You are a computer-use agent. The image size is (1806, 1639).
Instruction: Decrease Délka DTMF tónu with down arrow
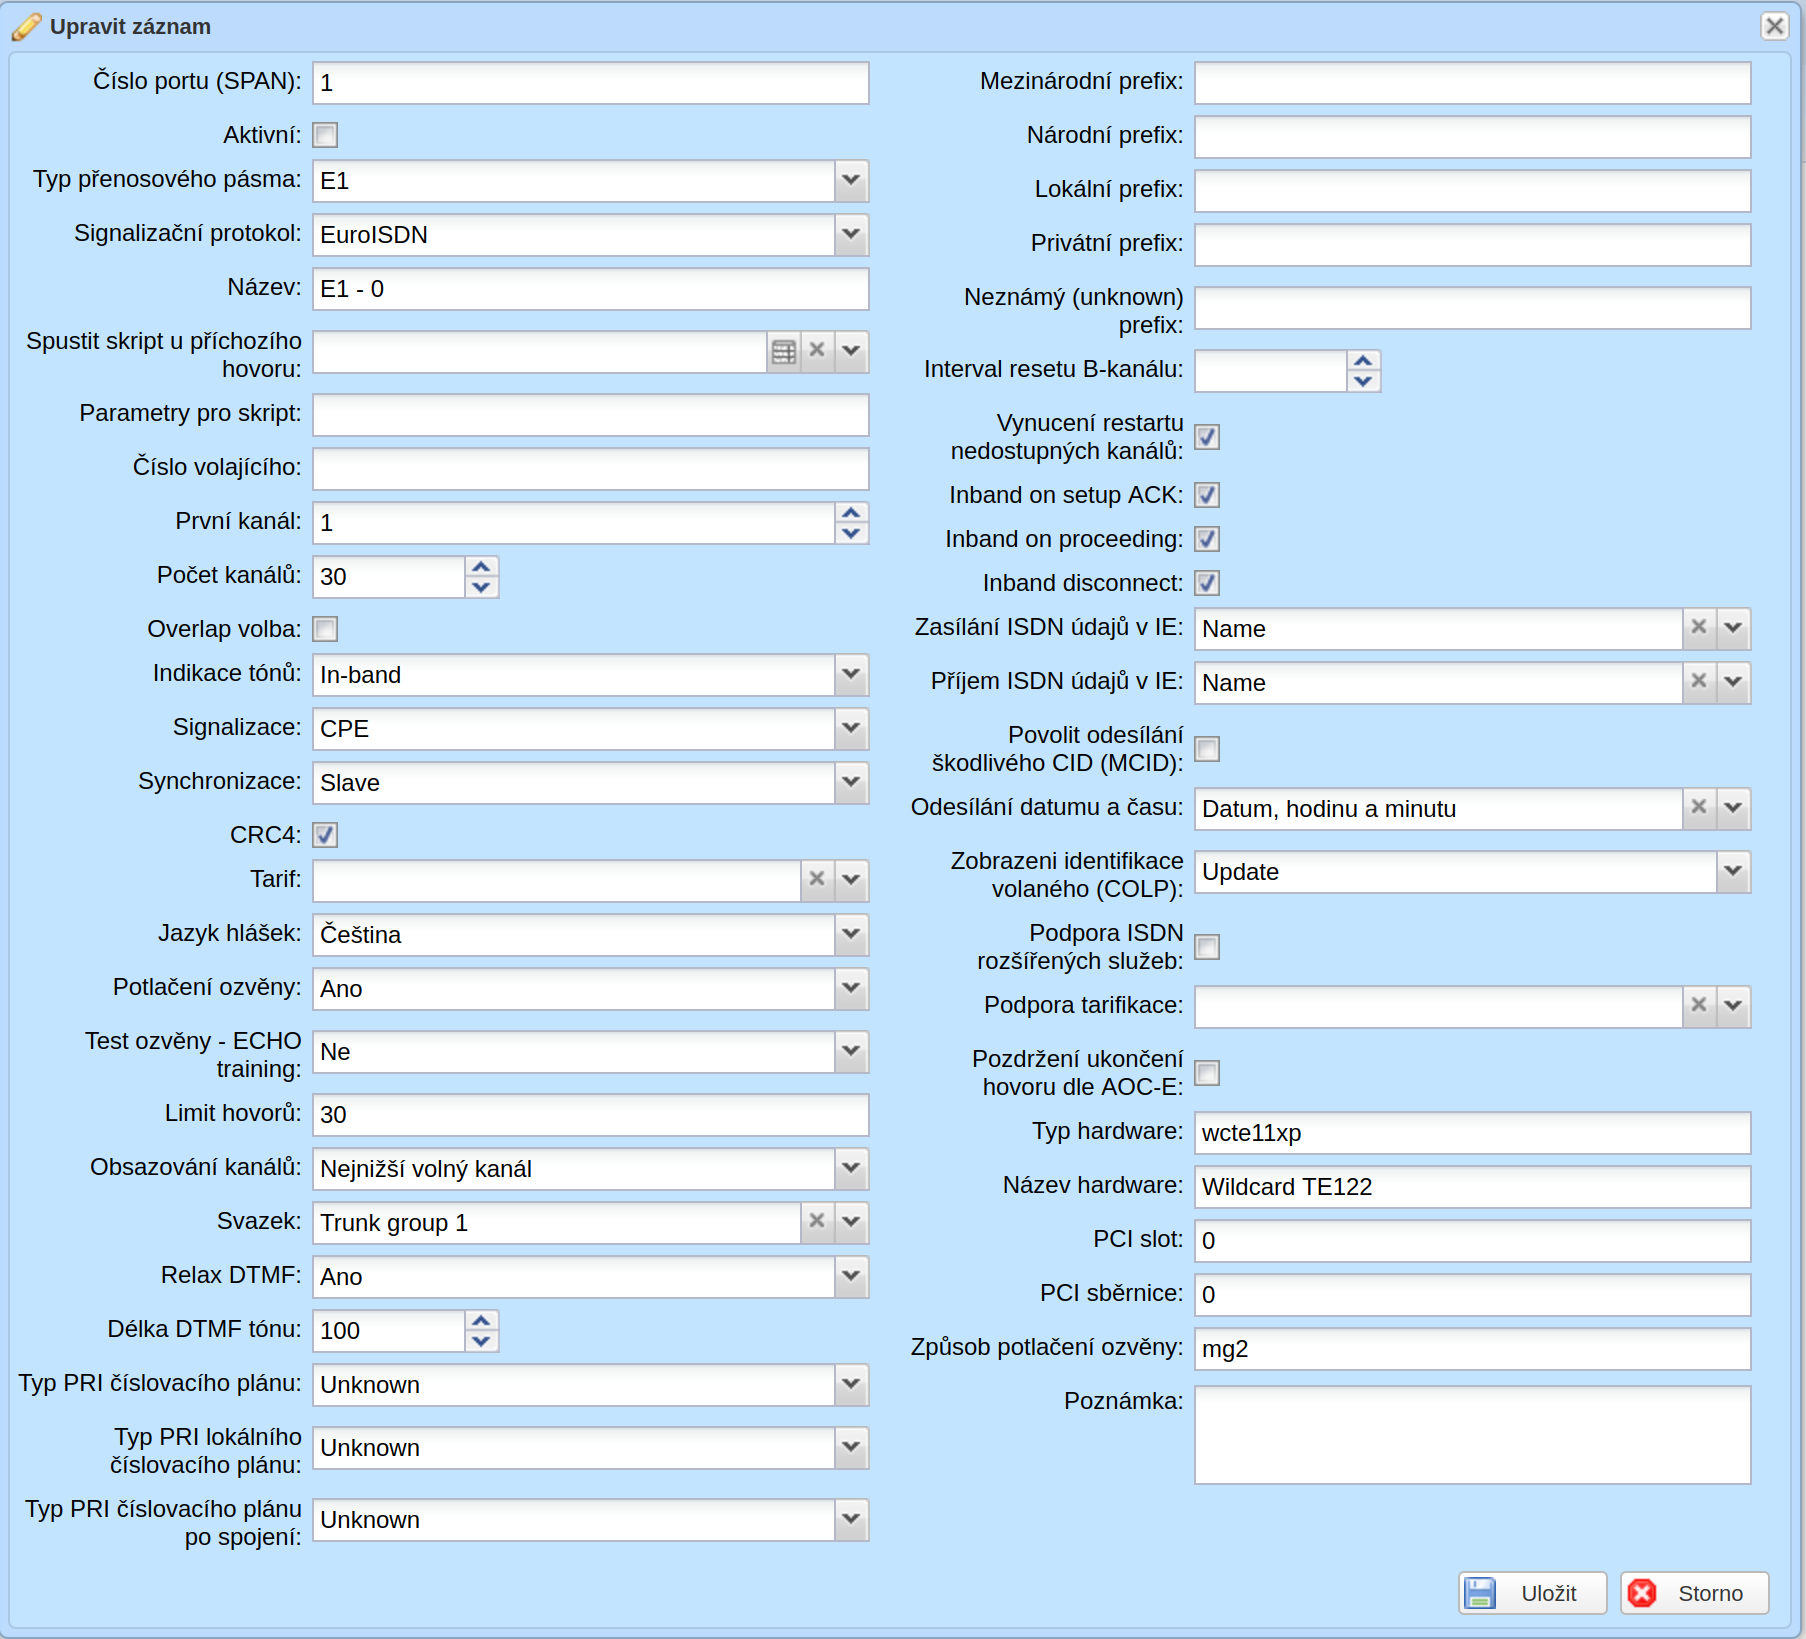[x=481, y=1342]
